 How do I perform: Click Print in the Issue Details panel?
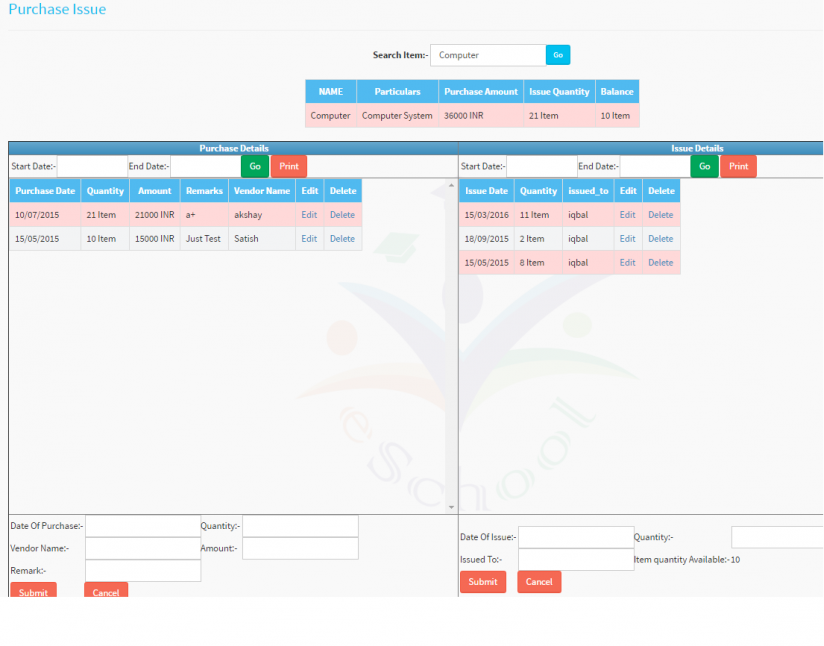738,166
